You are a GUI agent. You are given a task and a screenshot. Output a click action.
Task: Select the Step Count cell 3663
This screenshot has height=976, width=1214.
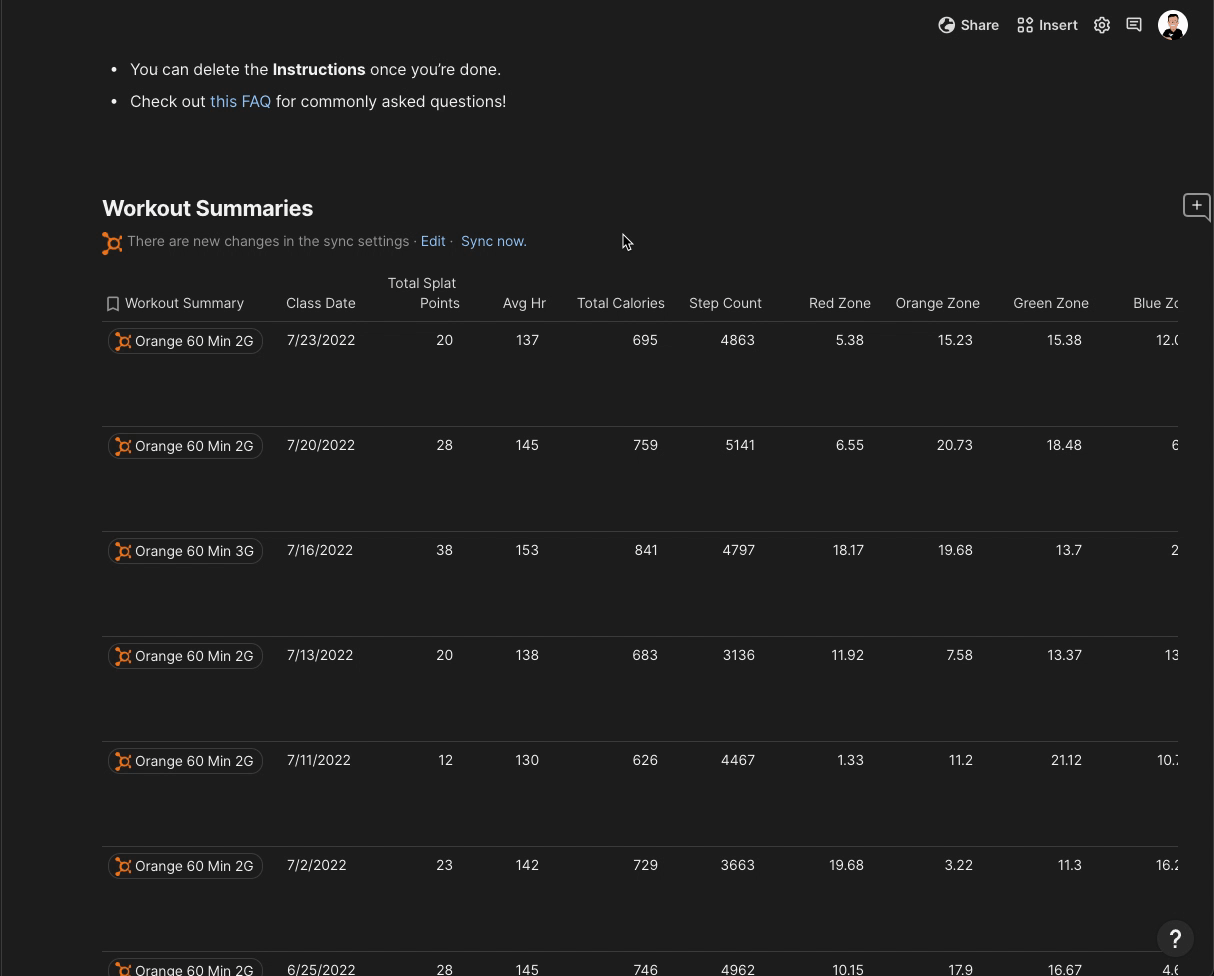pyautogui.click(x=737, y=865)
